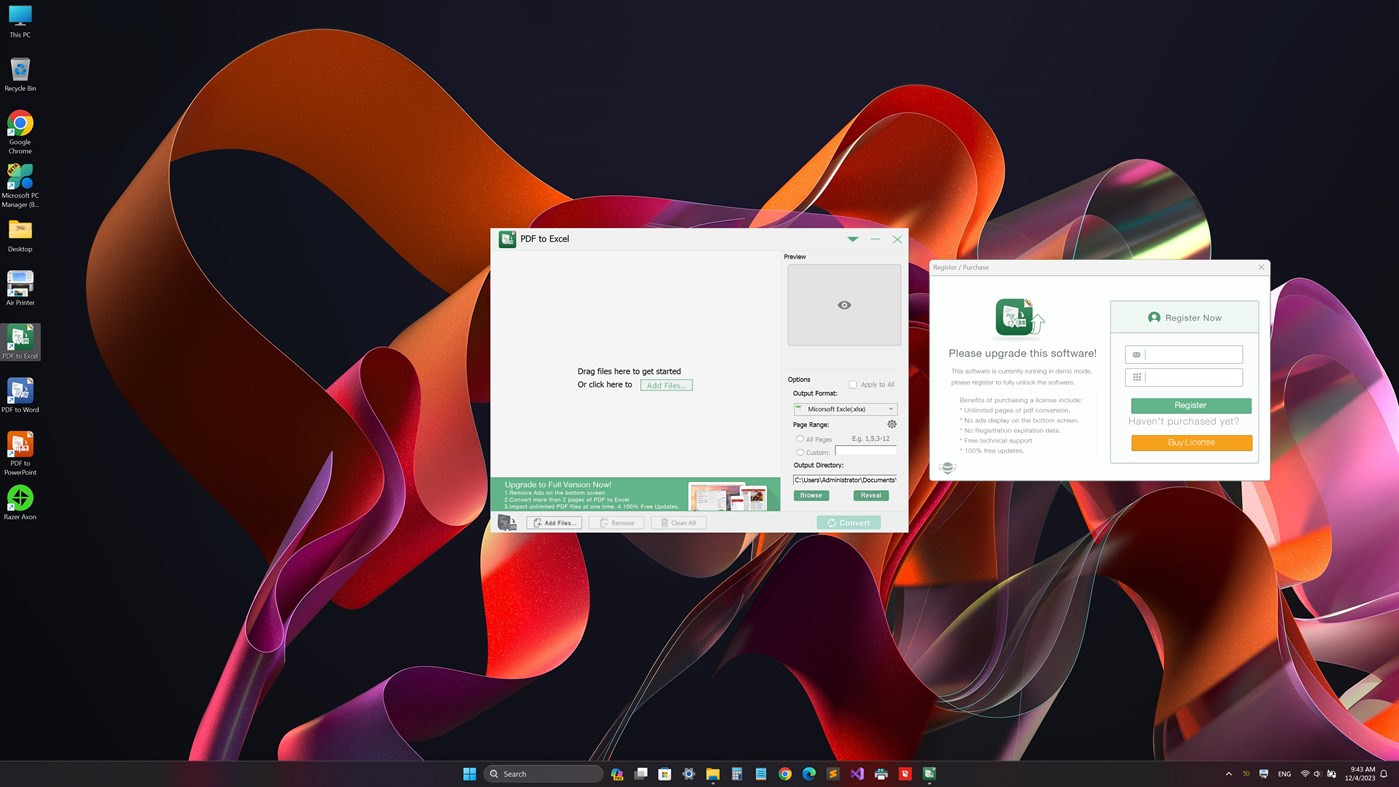The width and height of the screenshot is (1399, 787).
Task: Select the All Pages radio button
Action: [800, 439]
